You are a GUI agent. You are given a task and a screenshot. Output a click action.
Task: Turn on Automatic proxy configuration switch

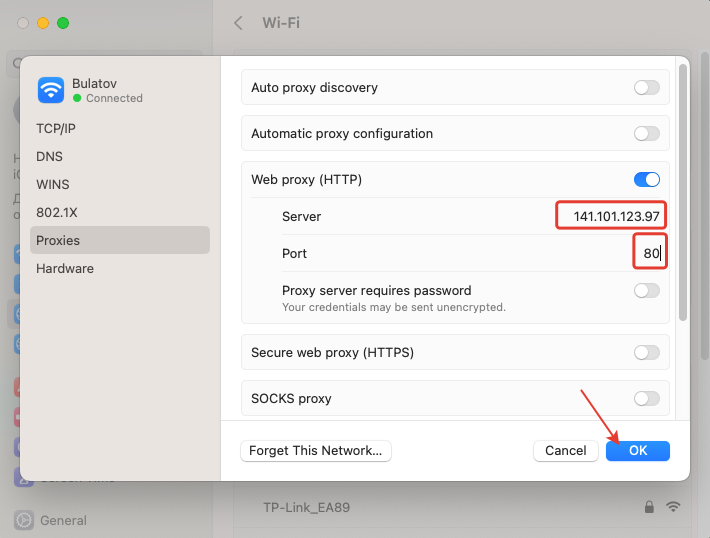646,134
